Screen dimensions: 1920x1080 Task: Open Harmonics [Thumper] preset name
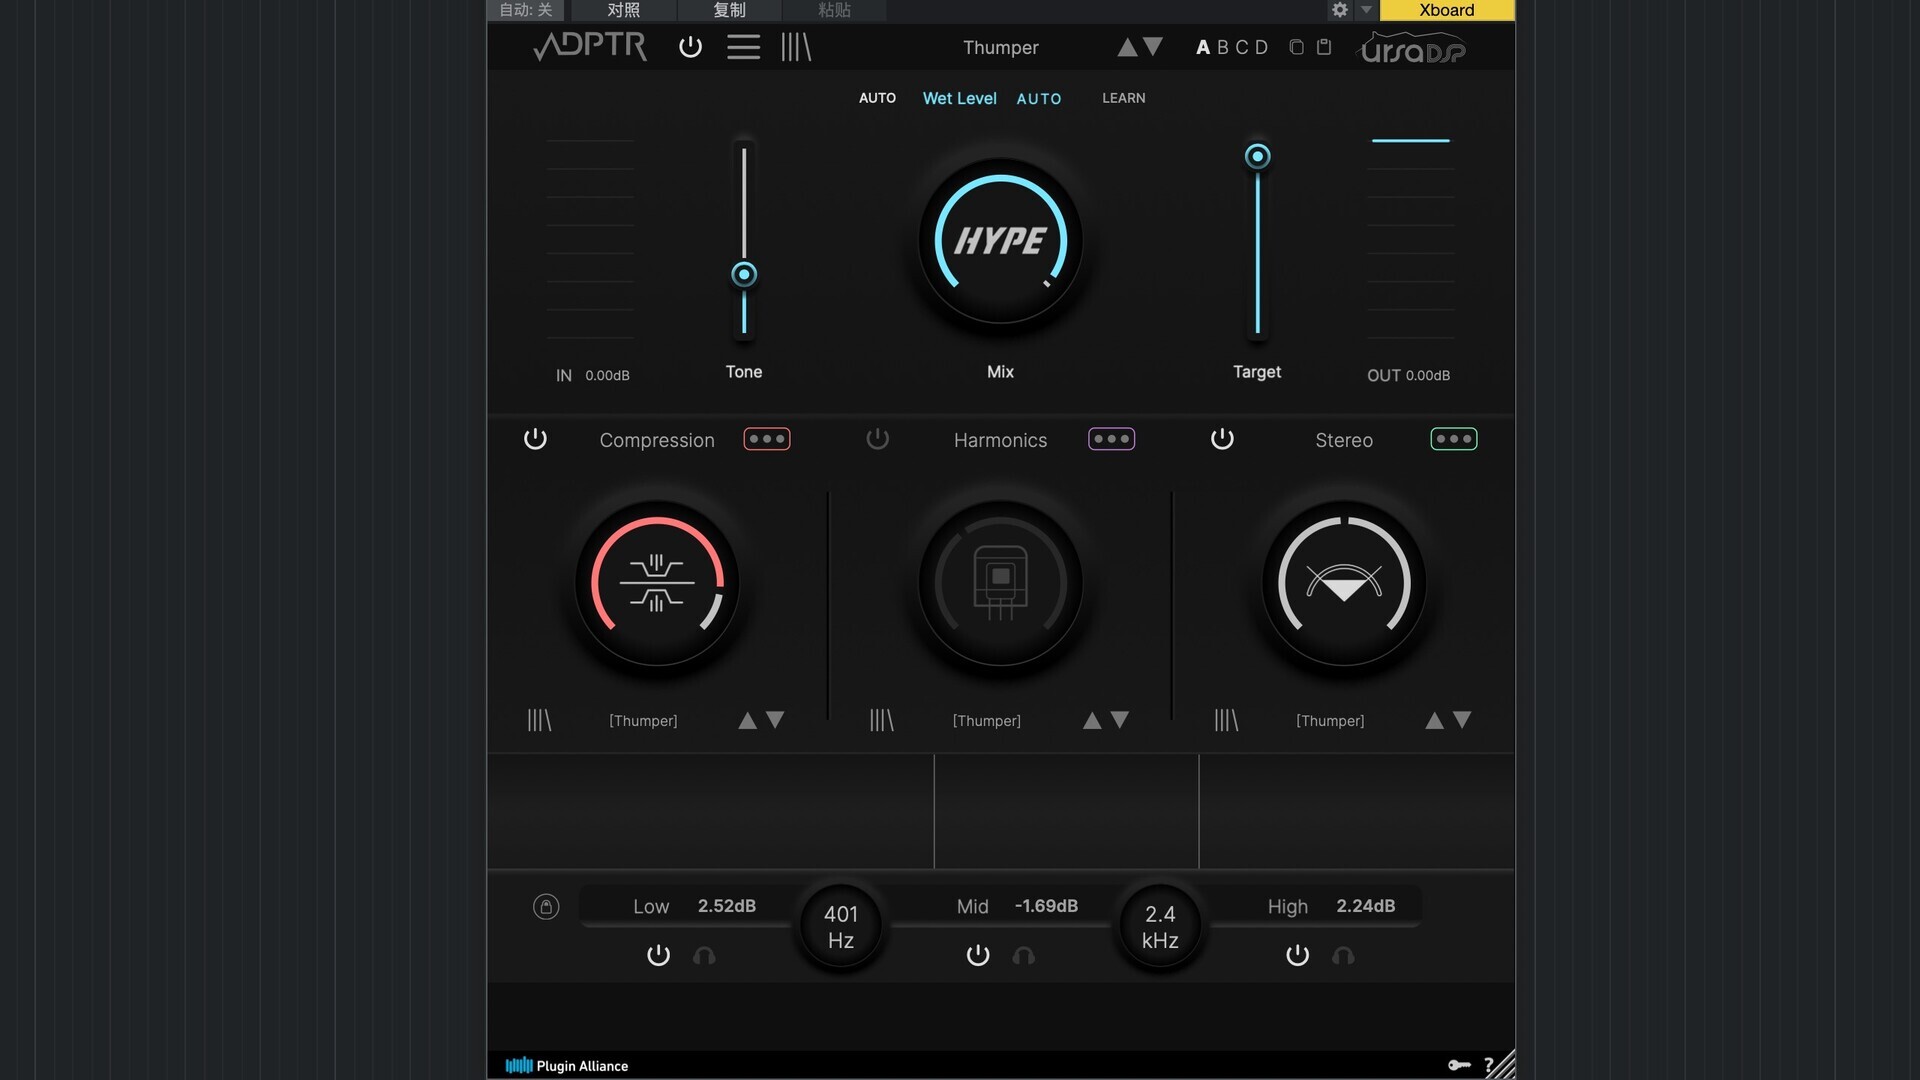(986, 721)
